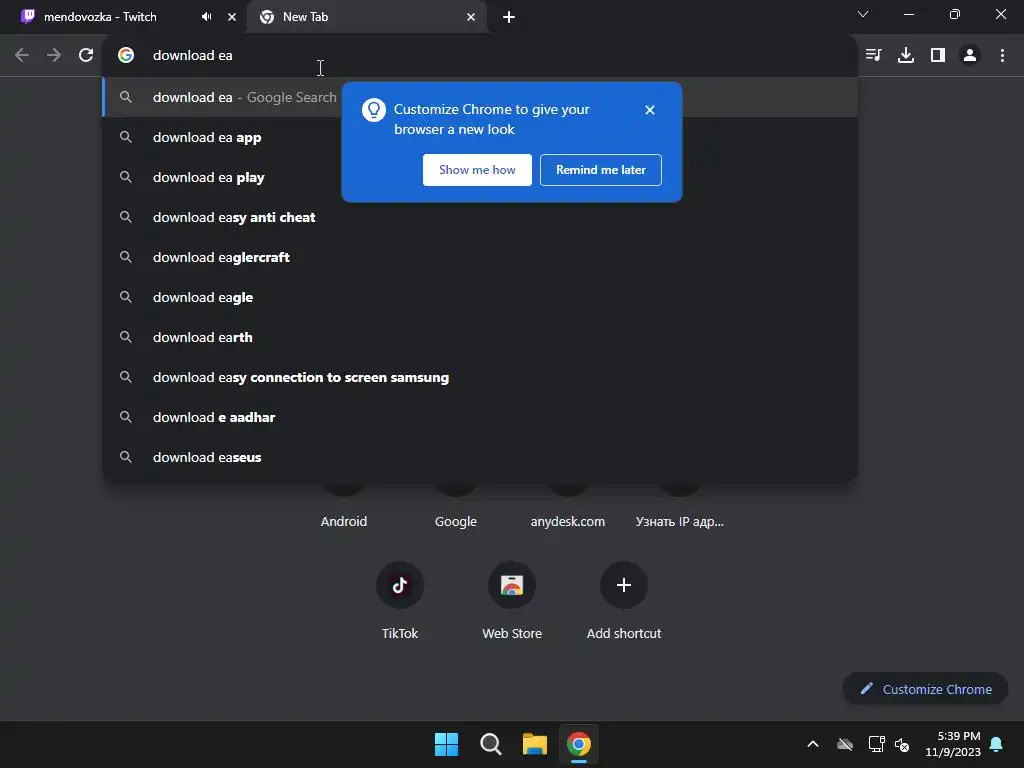Image resolution: width=1024 pixels, height=768 pixels.
Task: Select "download ea - Google Search" suggestion
Action: [480, 97]
